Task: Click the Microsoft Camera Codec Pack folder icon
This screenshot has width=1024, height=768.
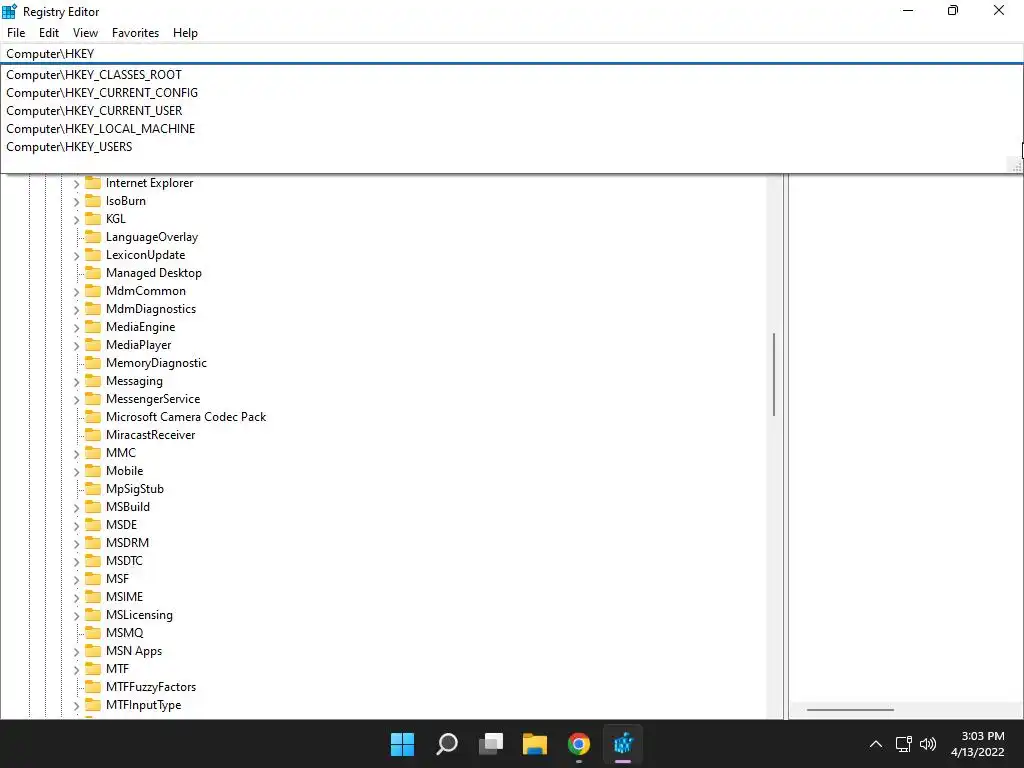Action: [93, 417]
